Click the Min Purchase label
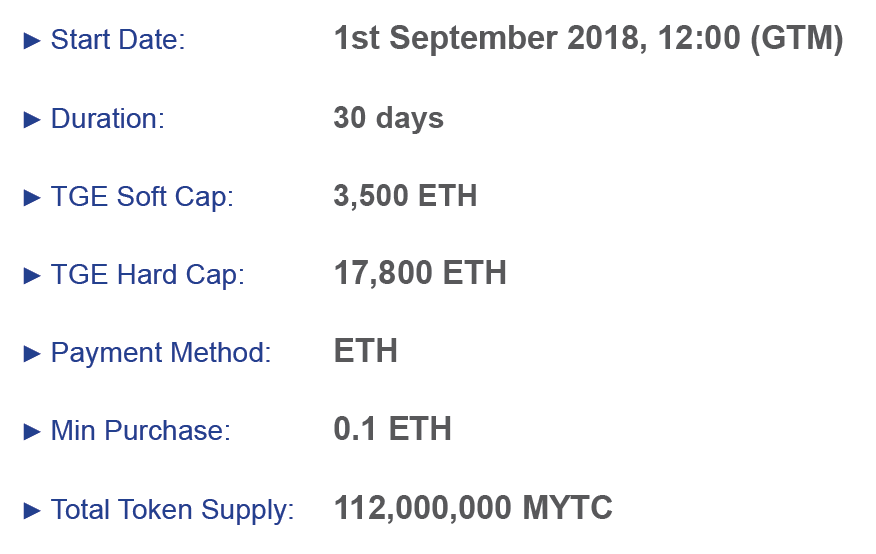 click(x=140, y=431)
